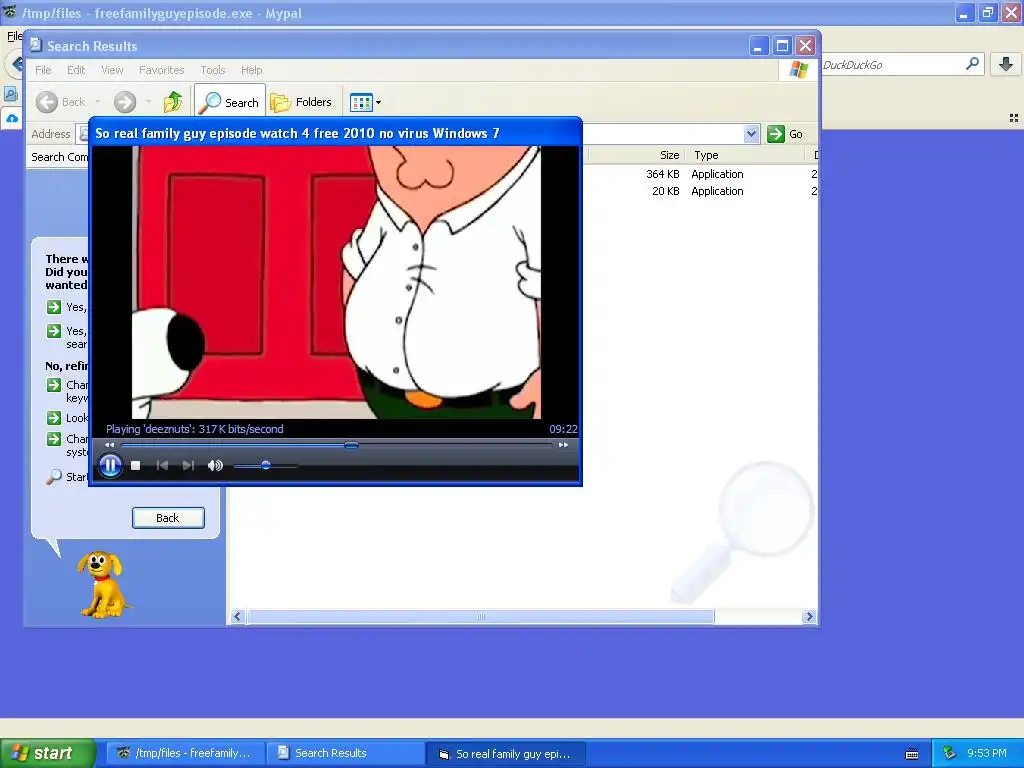Image resolution: width=1024 pixels, height=768 pixels.
Task: Open the File menu in Search Results
Action: [43, 70]
